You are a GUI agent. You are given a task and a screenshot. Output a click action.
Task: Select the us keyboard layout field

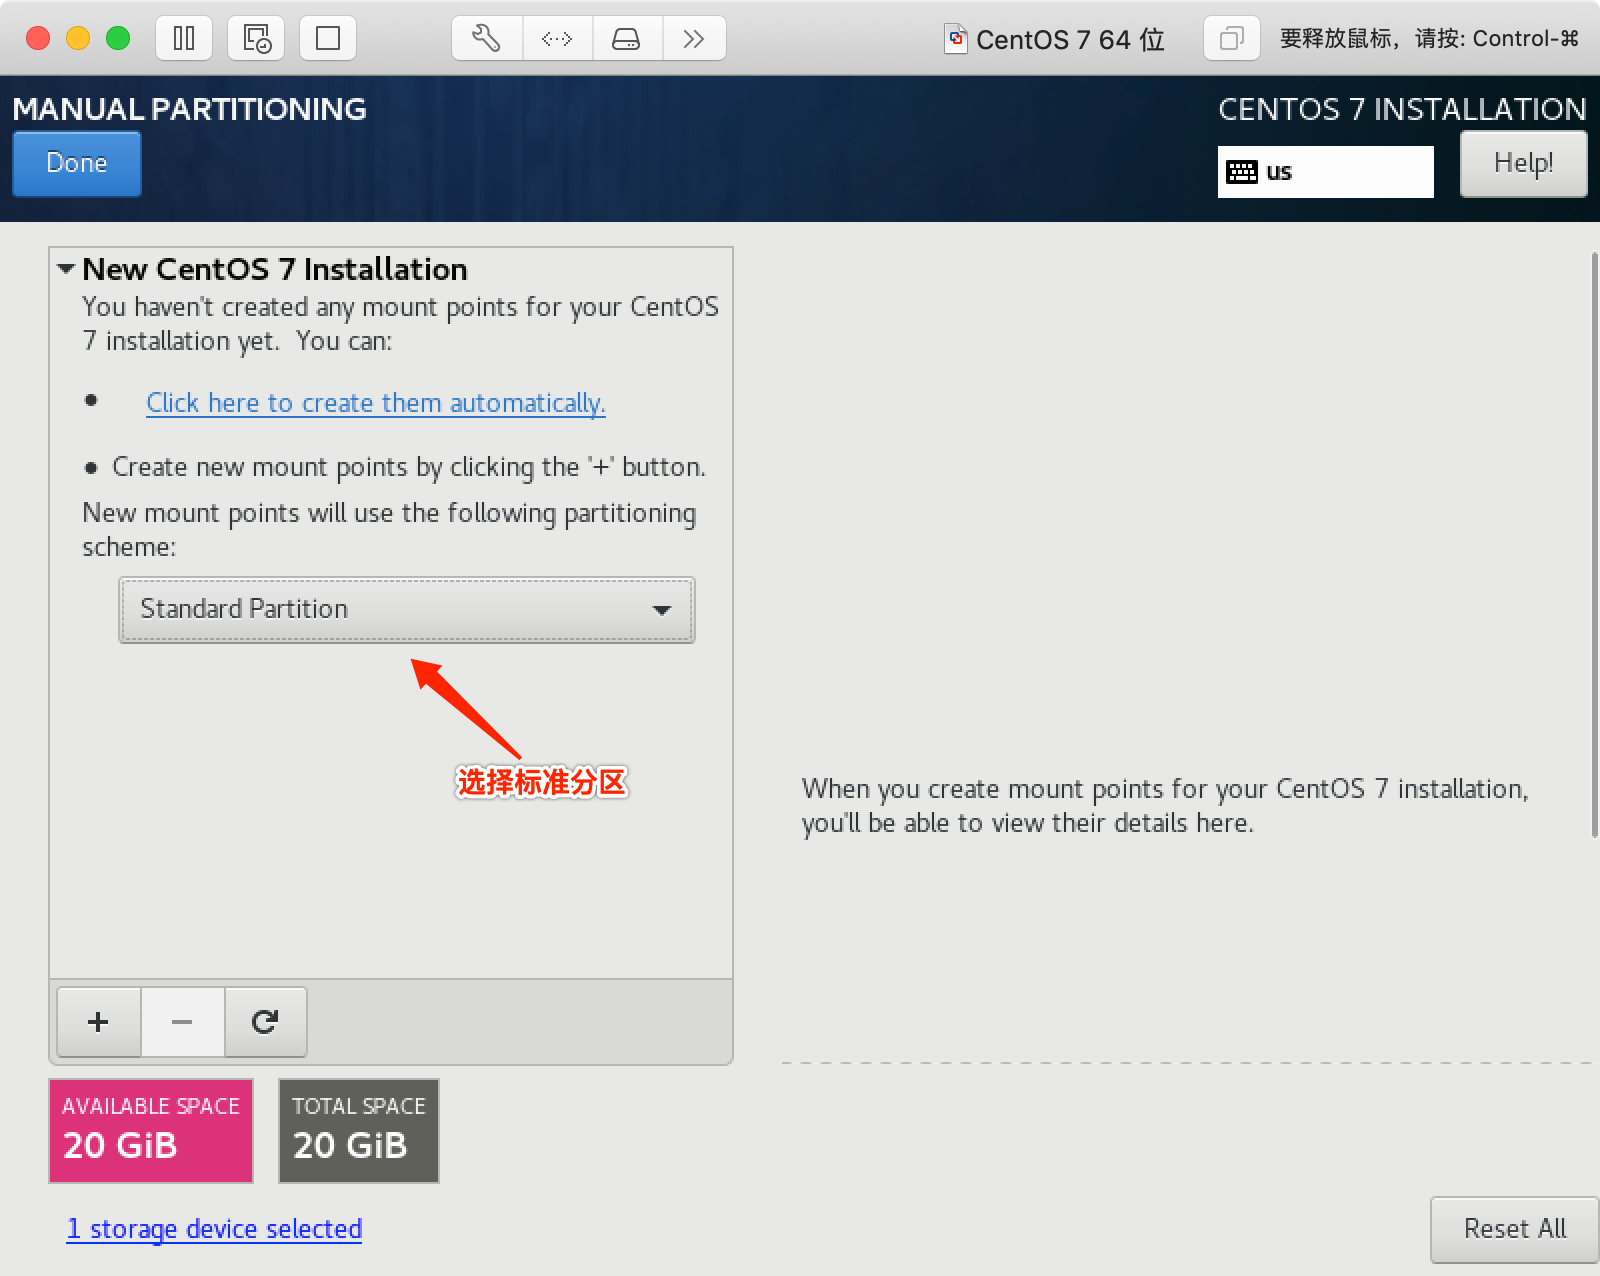click(1326, 172)
